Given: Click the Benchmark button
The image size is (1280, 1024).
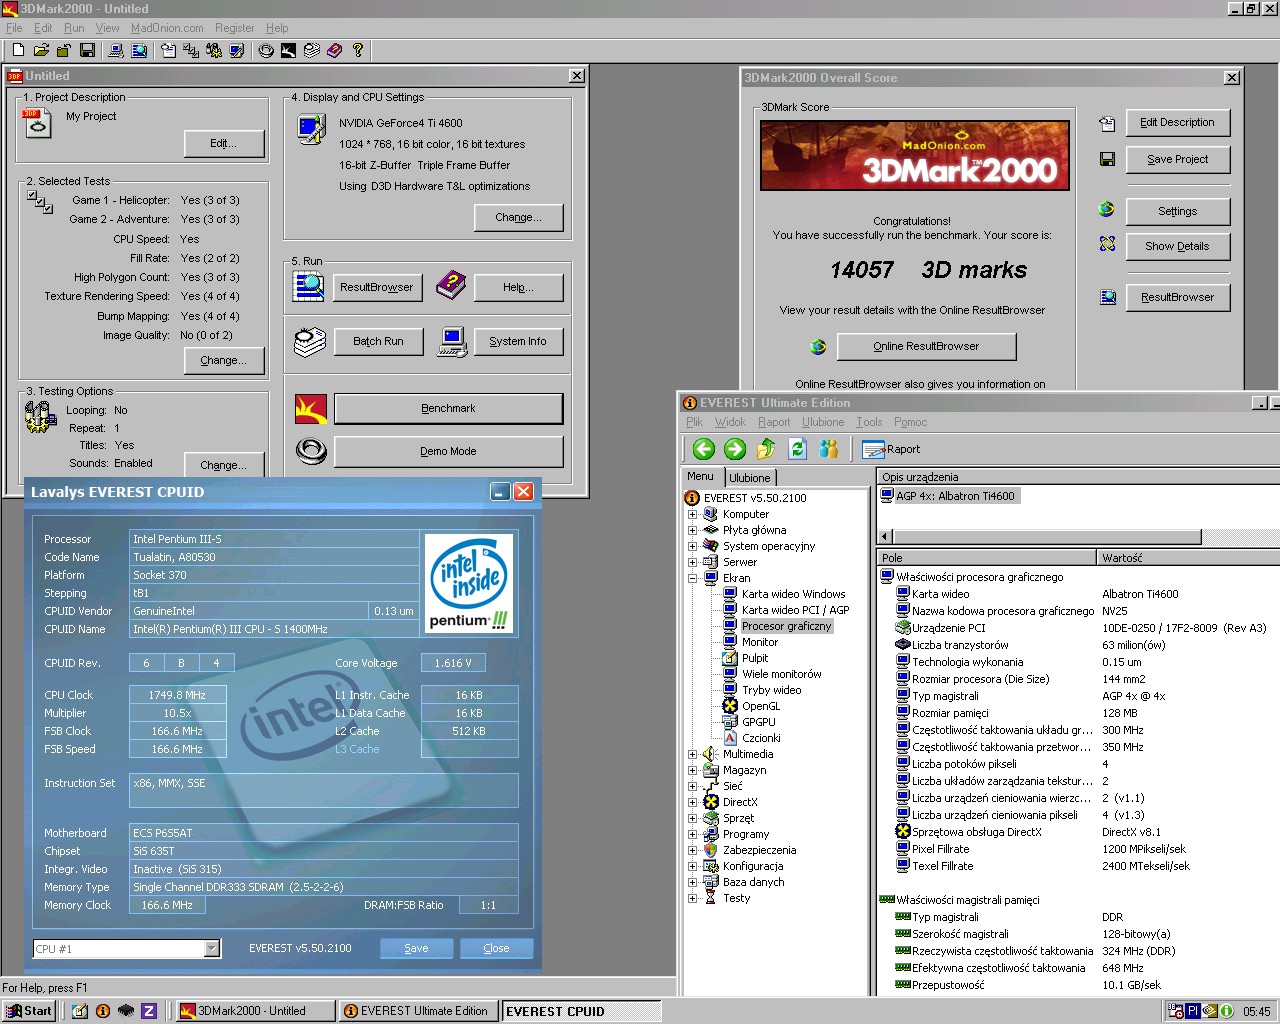Looking at the screenshot, I should pos(448,408).
